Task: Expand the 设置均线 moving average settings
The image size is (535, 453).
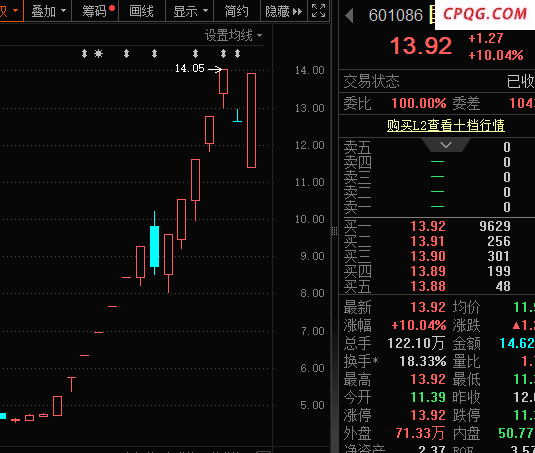Action: click(x=233, y=35)
